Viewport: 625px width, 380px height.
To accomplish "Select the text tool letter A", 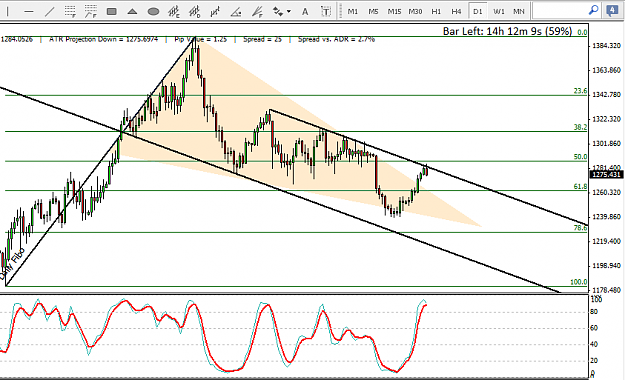I will [x=305, y=12].
